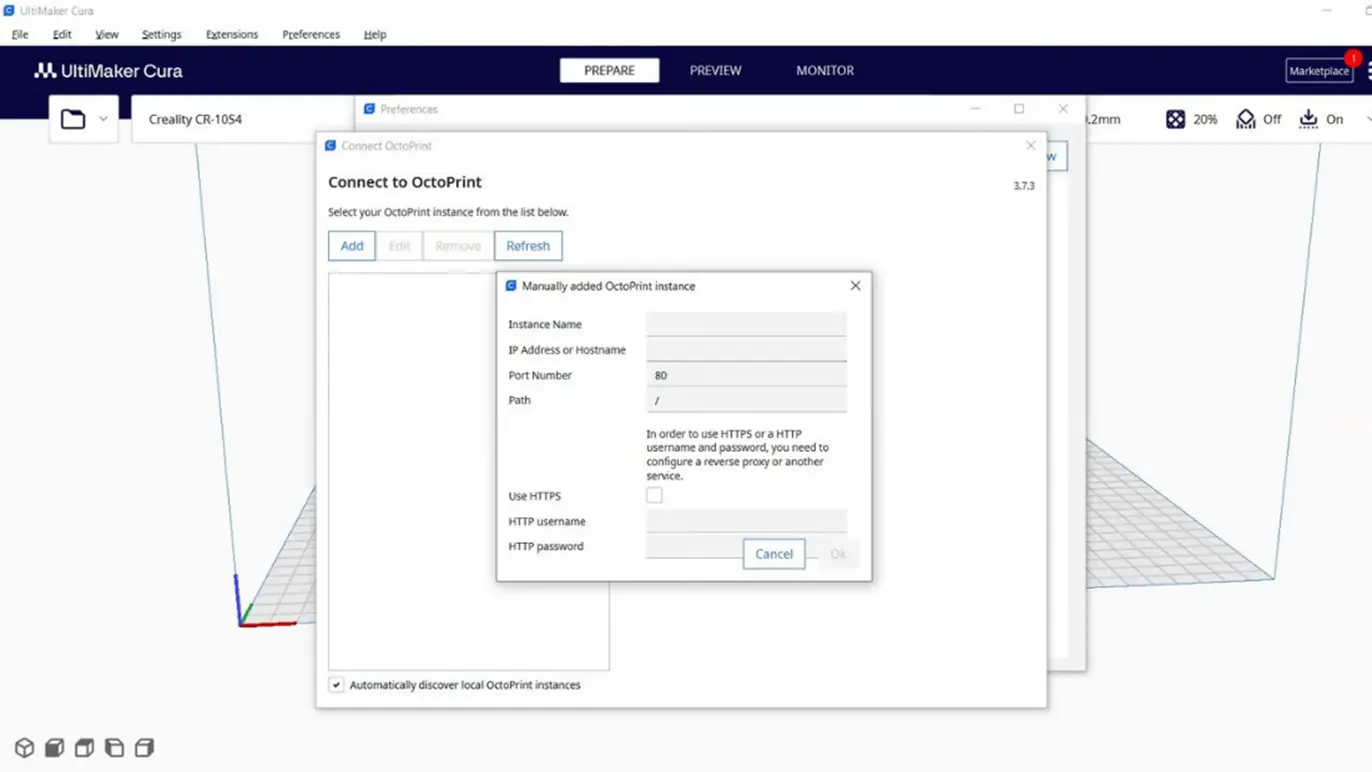
Task: Open the View menu
Action: 107,34
